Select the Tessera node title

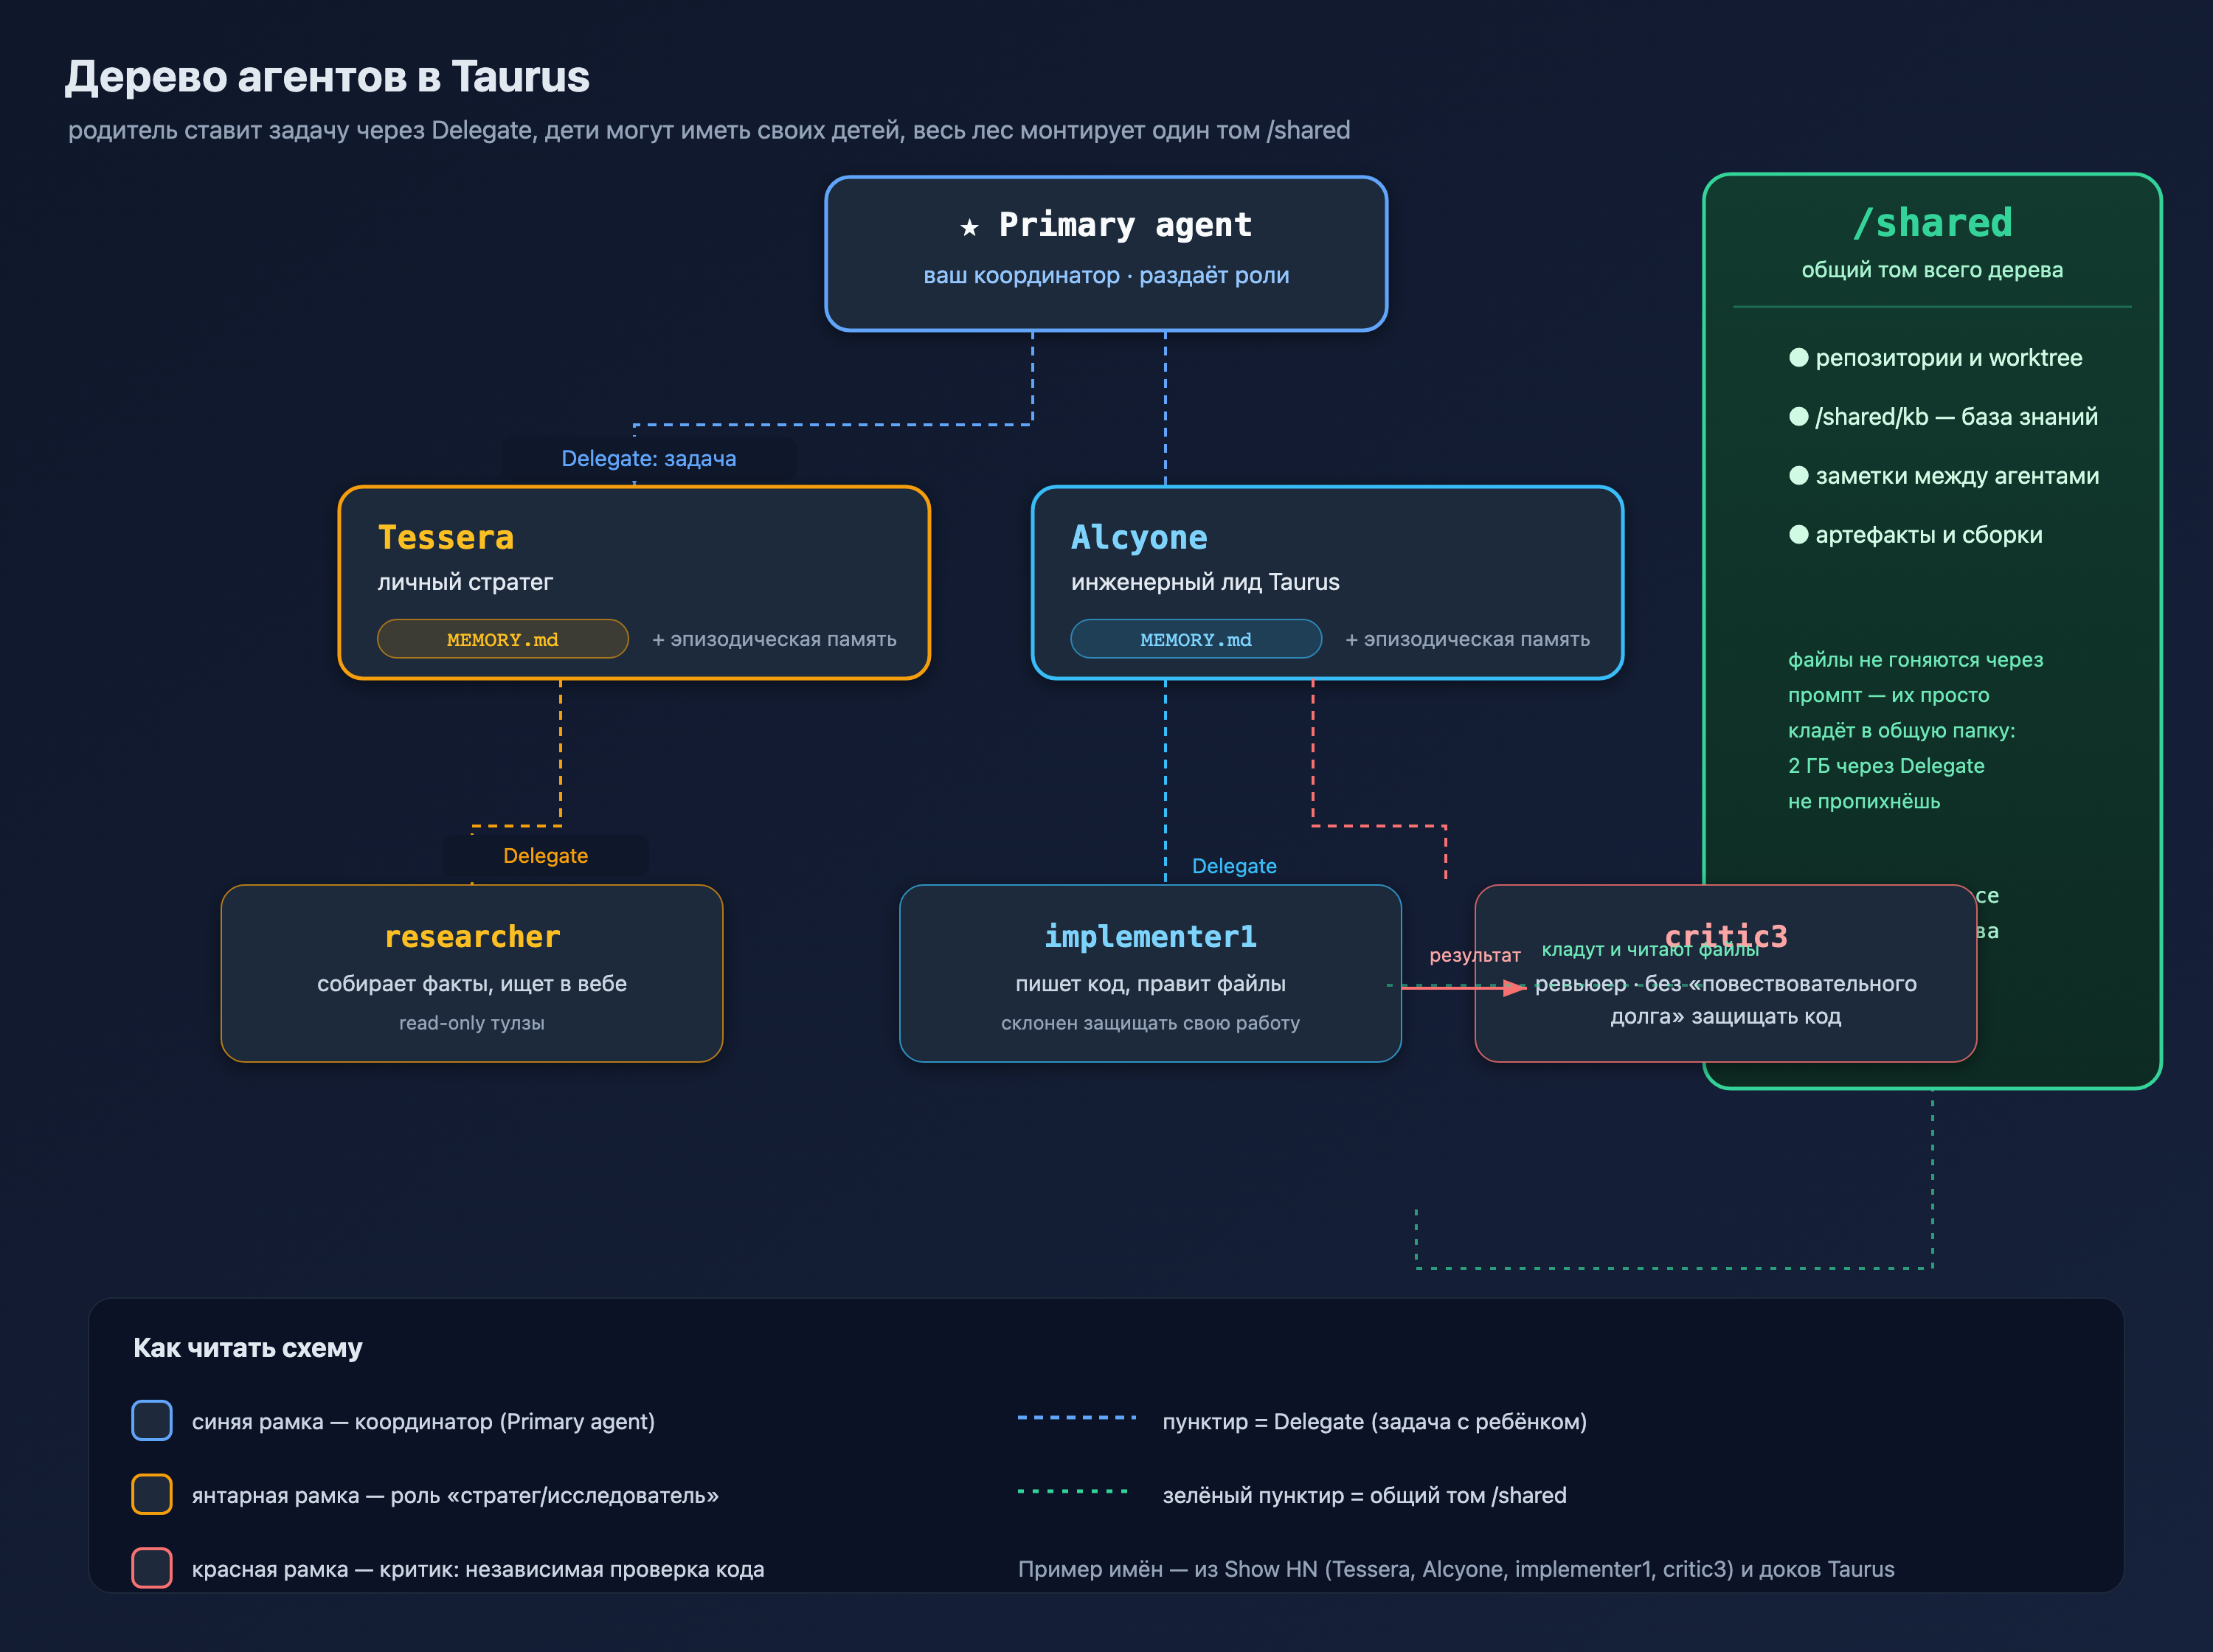pos(446,537)
